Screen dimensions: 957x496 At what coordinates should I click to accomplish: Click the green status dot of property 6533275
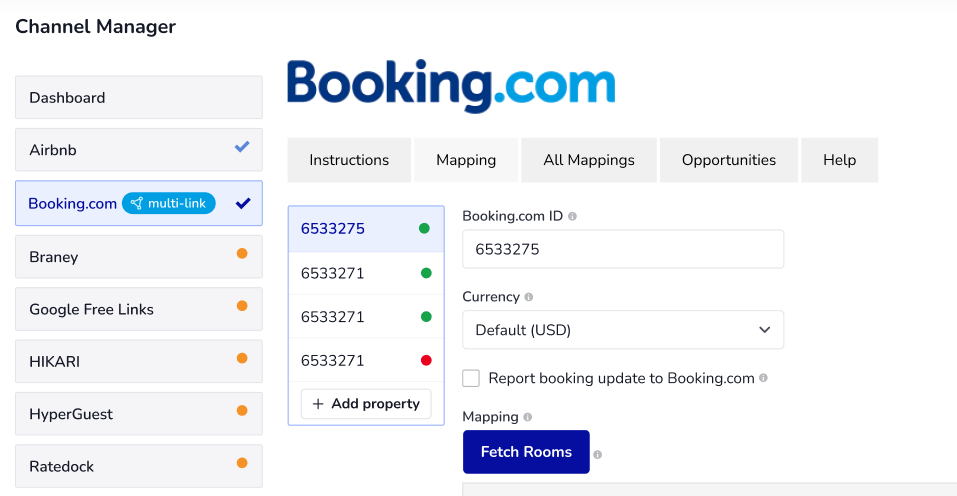pyautogui.click(x=424, y=228)
